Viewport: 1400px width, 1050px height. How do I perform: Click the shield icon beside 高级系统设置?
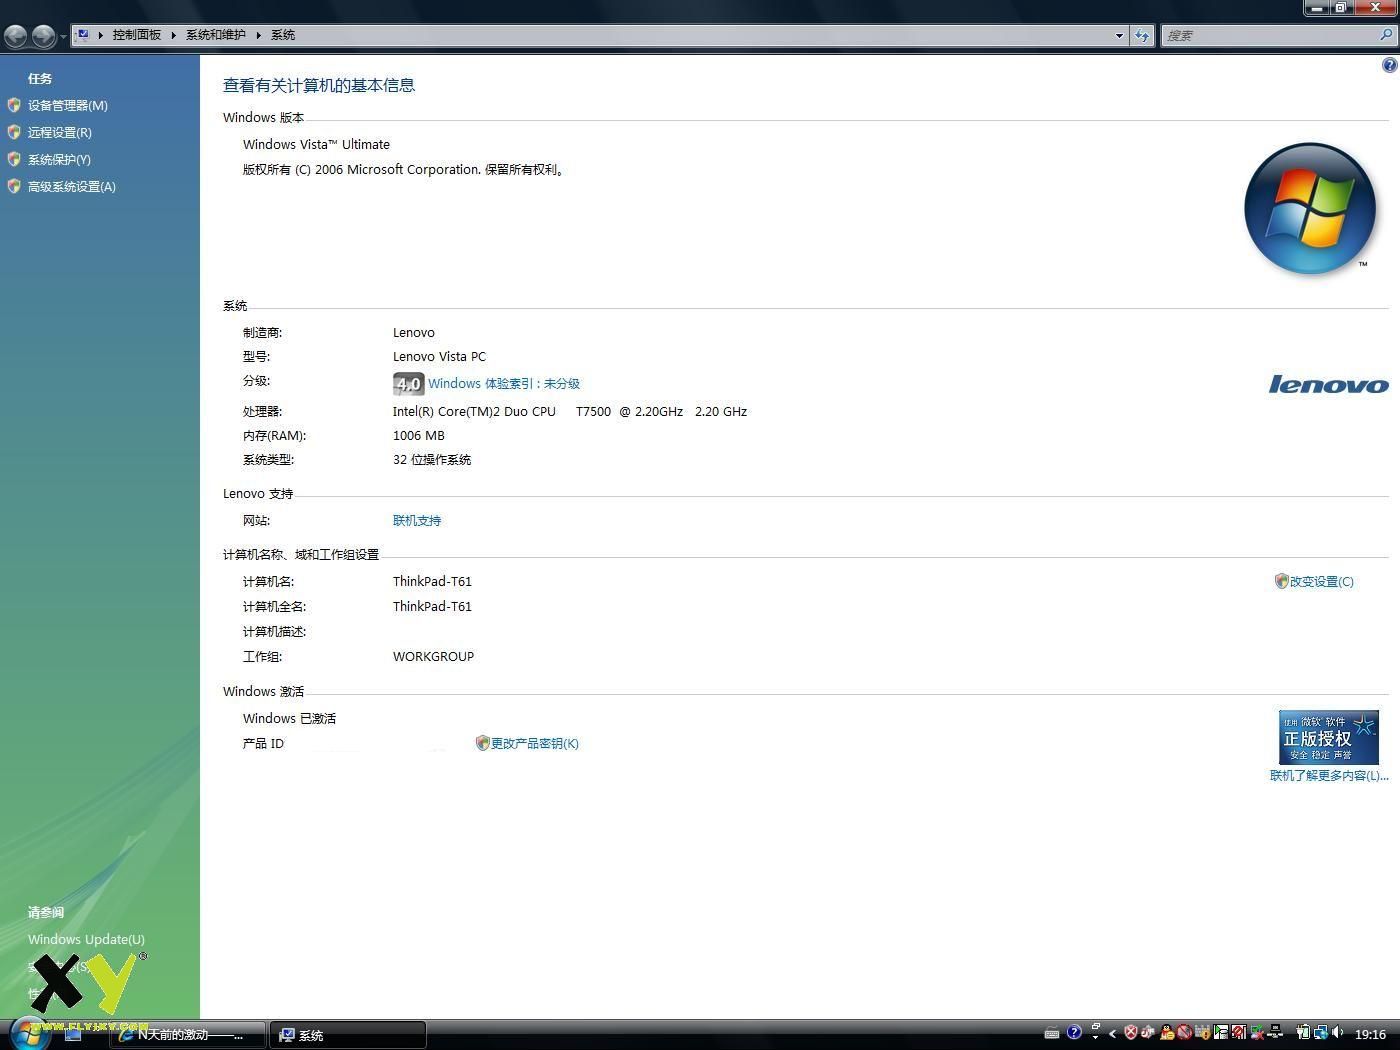[14, 186]
